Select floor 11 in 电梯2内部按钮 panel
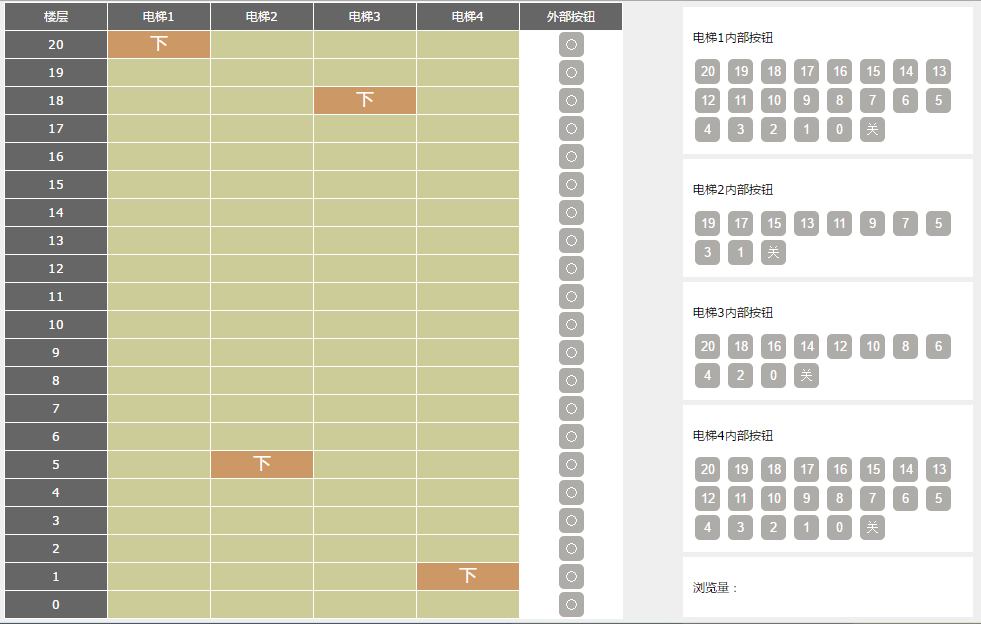The height and width of the screenshot is (624, 981). point(840,223)
